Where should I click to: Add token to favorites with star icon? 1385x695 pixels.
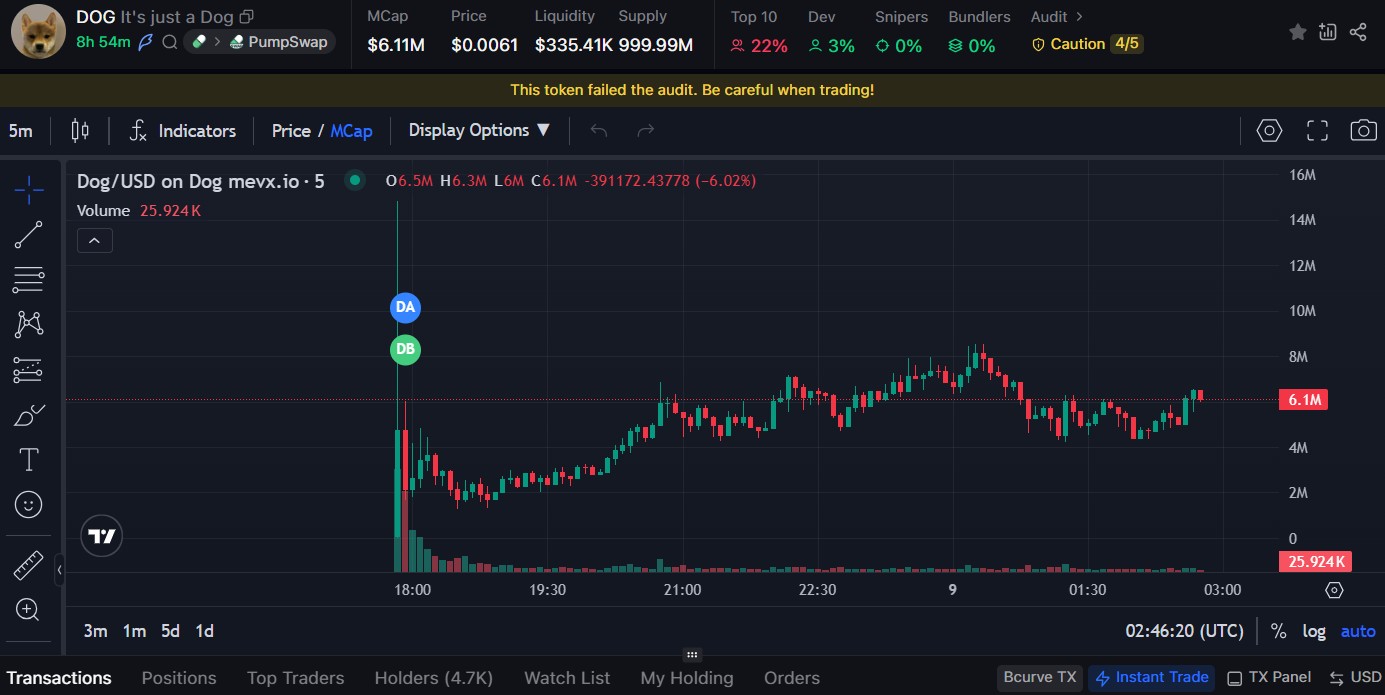[x=1298, y=32]
